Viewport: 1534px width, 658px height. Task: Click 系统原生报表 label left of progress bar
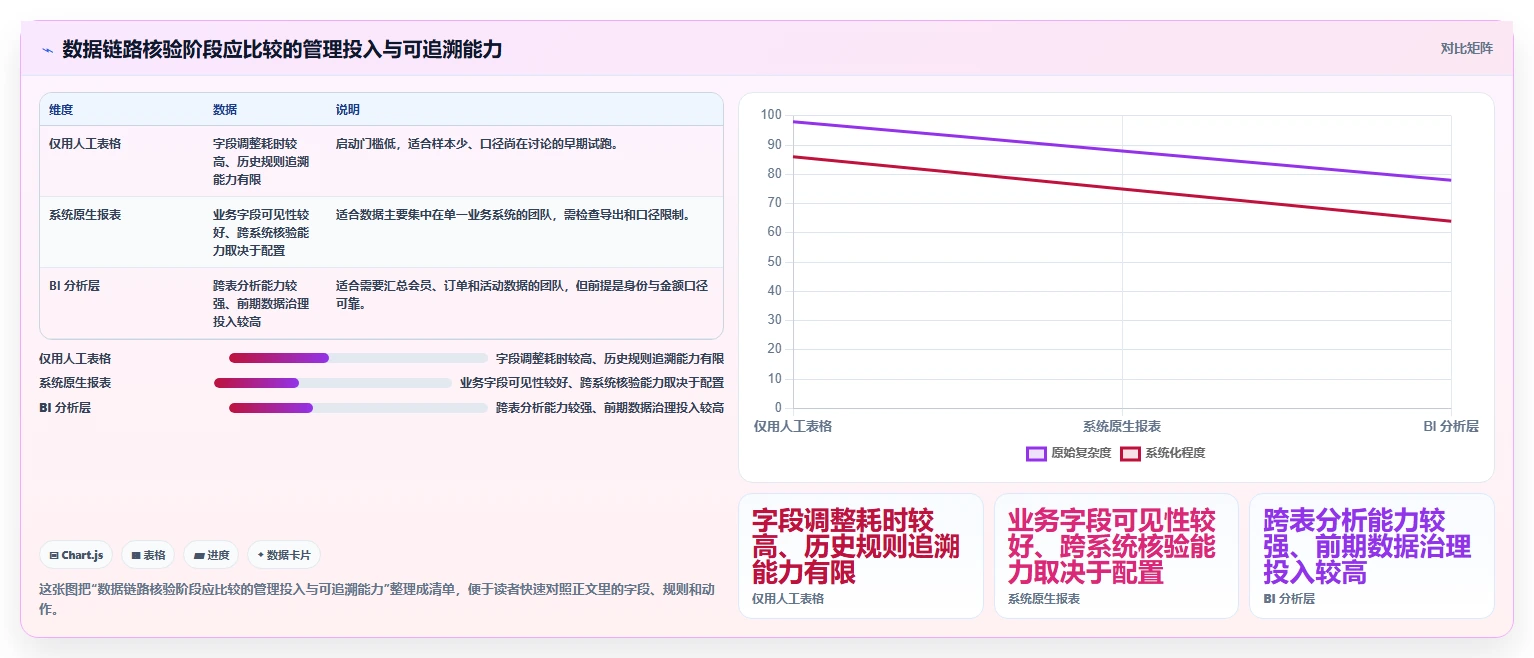pyautogui.click(x=75, y=383)
